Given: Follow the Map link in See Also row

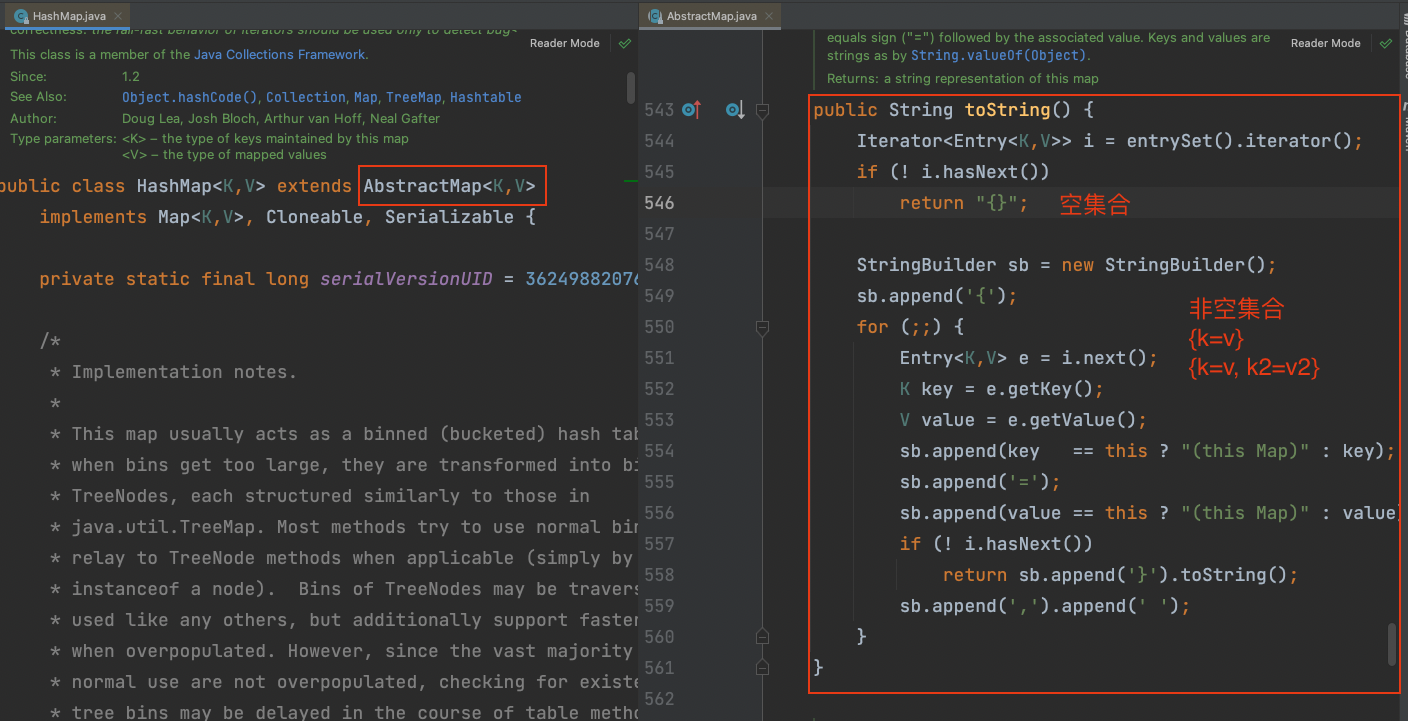Looking at the screenshot, I should point(365,97).
